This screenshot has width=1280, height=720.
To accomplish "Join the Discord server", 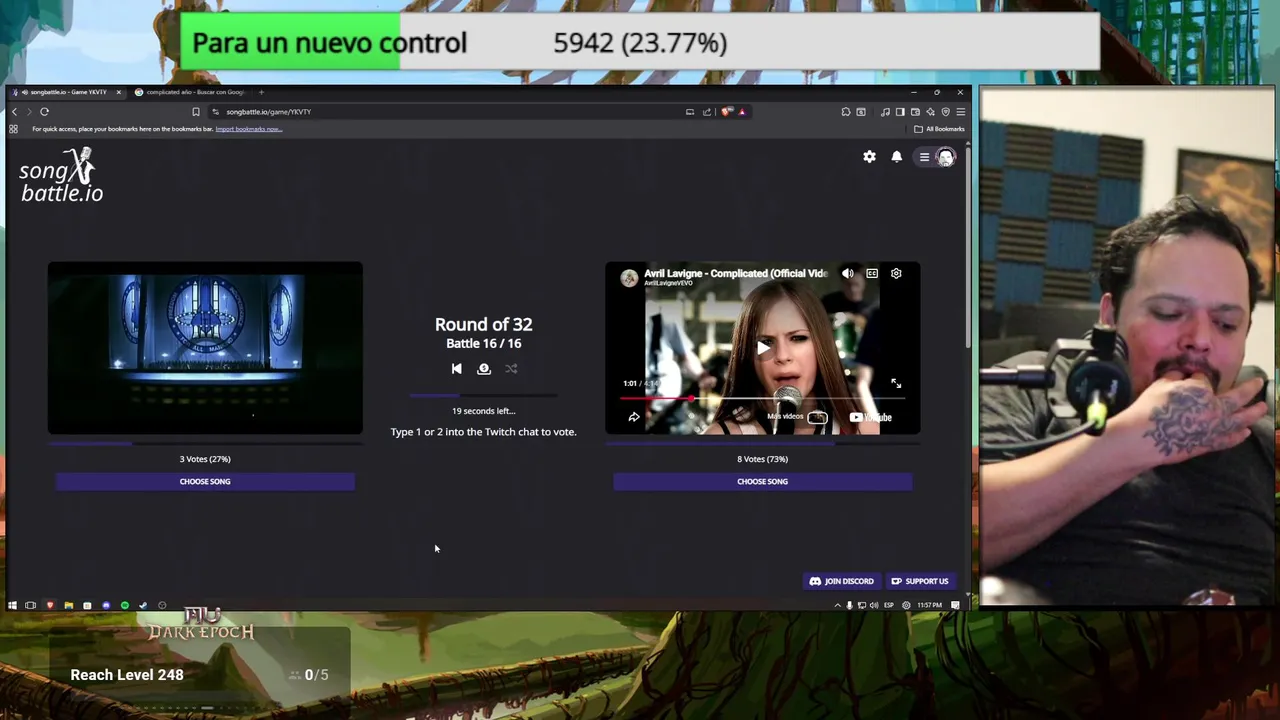I will tap(841, 581).
